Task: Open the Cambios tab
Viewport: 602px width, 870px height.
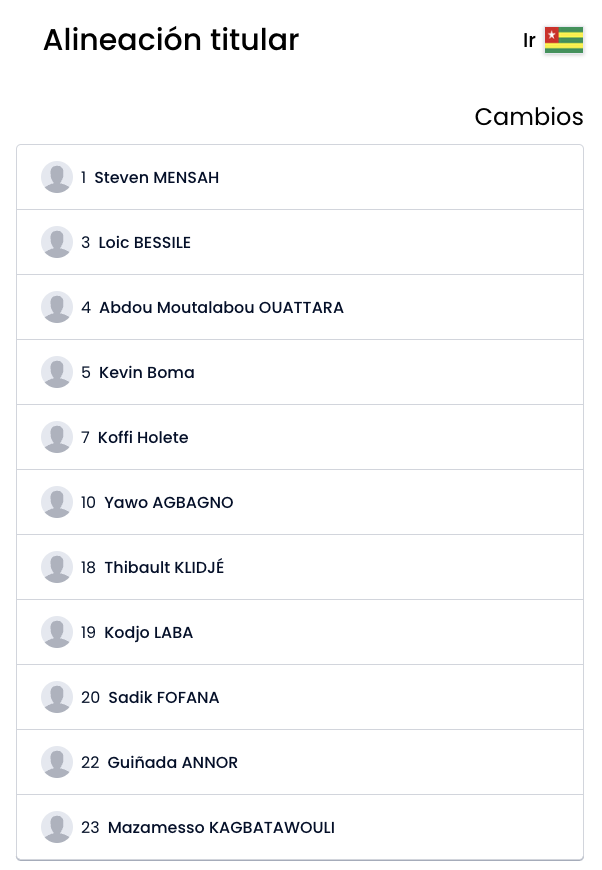Action: pos(528,117)
